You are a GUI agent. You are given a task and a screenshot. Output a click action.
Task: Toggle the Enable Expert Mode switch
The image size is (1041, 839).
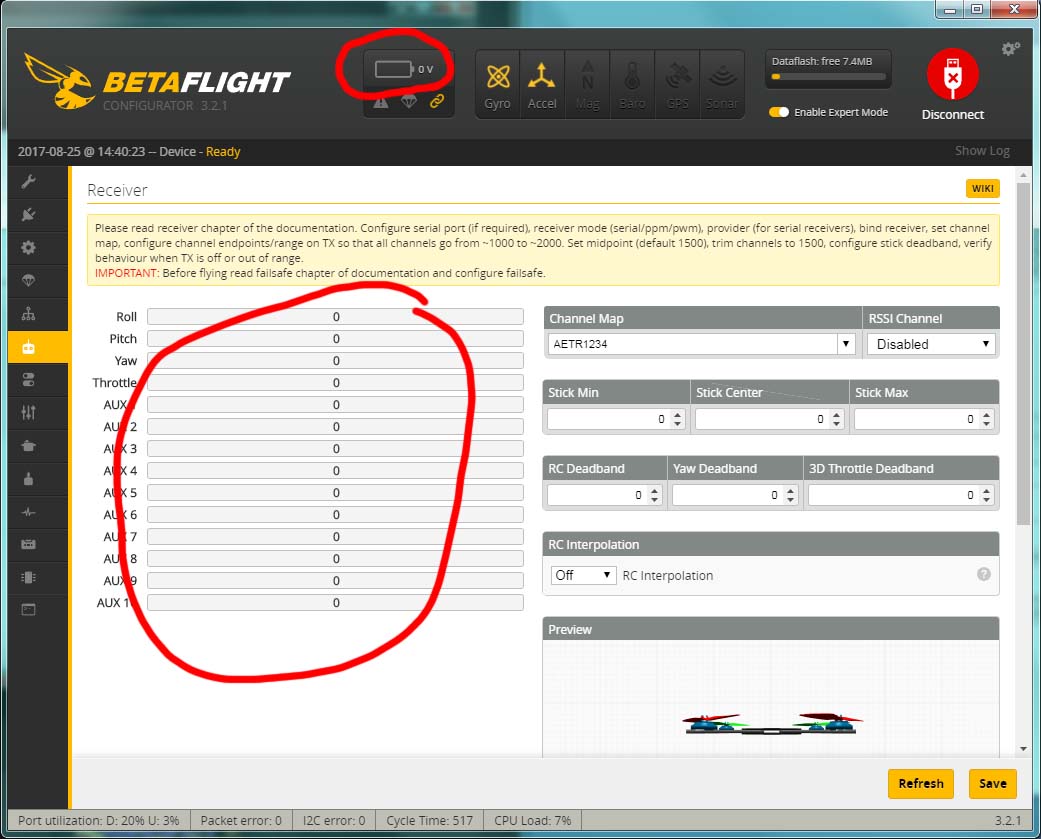pos(779,112)
